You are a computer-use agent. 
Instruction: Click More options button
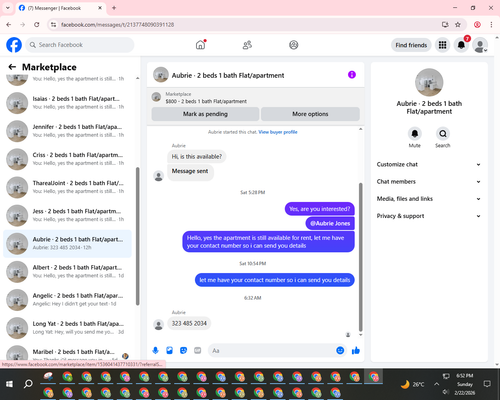310,114
